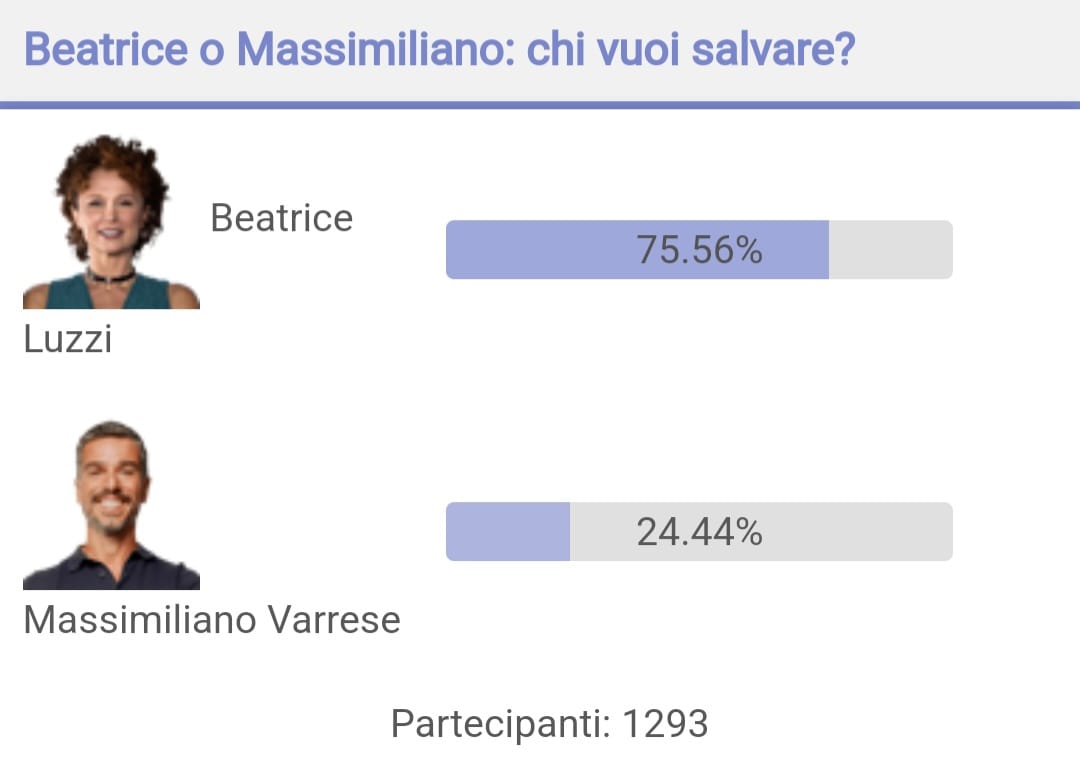Vote for Massimiliano Varrese option row
1080x764 pixels.
pos(488,528)
